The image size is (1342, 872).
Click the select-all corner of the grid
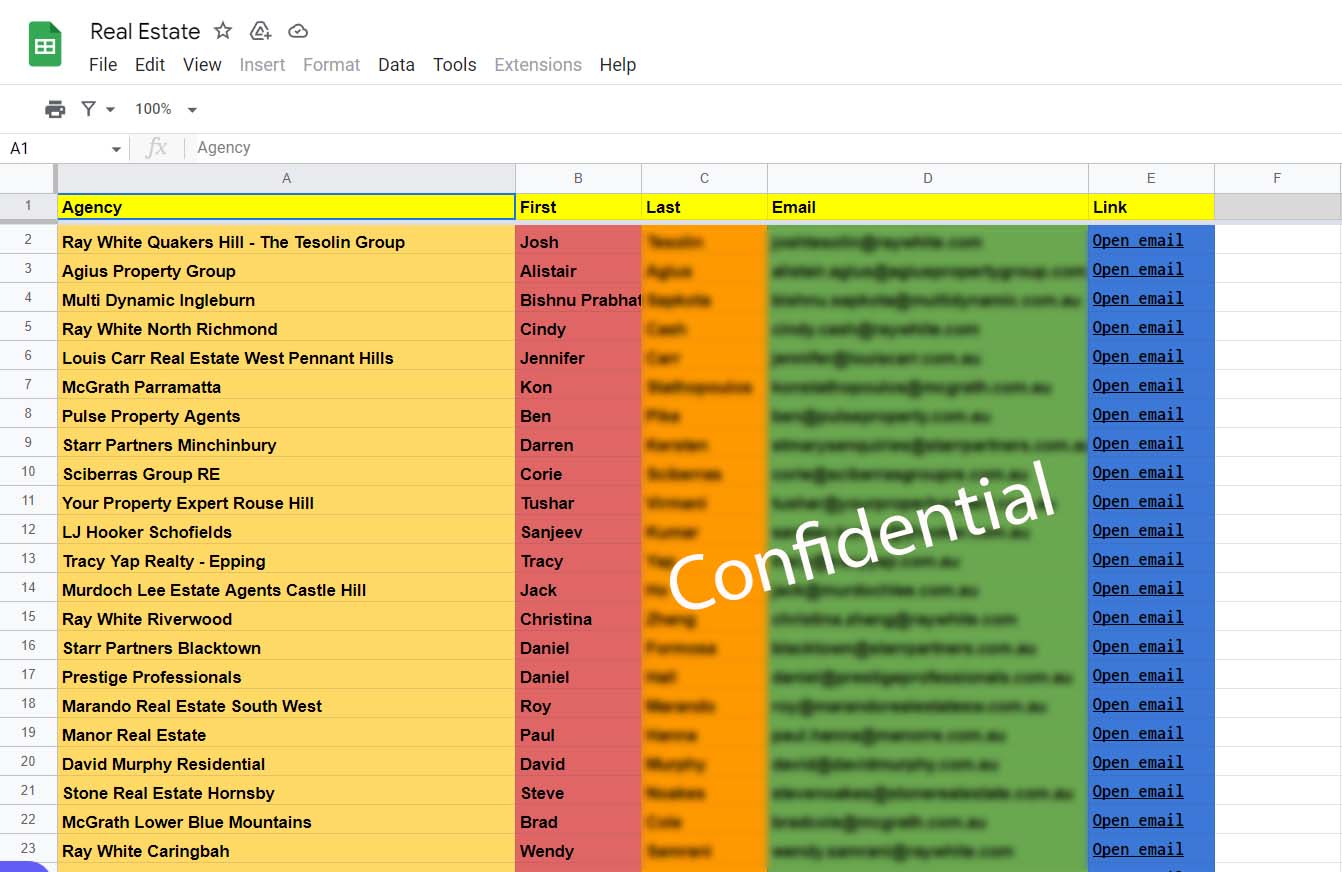[x=28, y=178]
